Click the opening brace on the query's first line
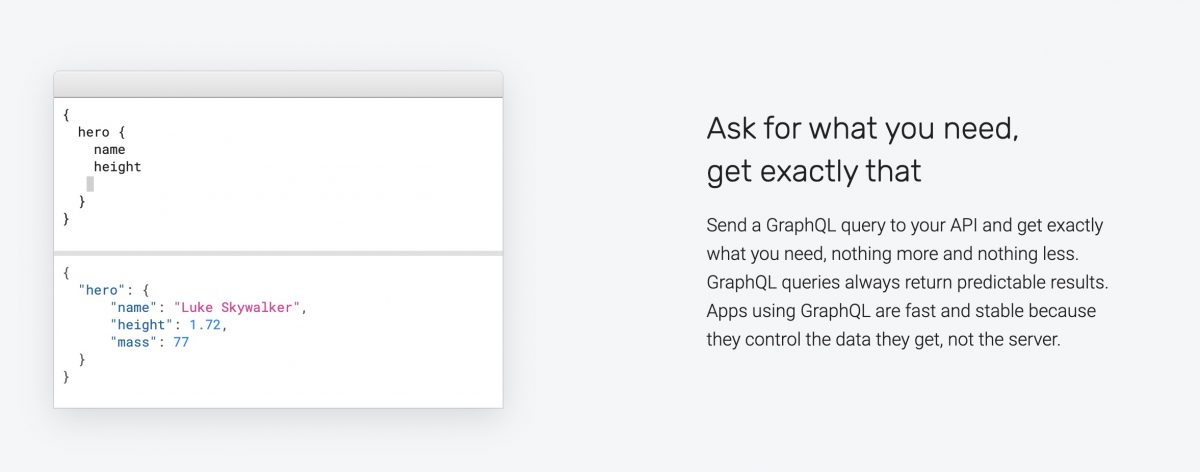 coord(66,115)
